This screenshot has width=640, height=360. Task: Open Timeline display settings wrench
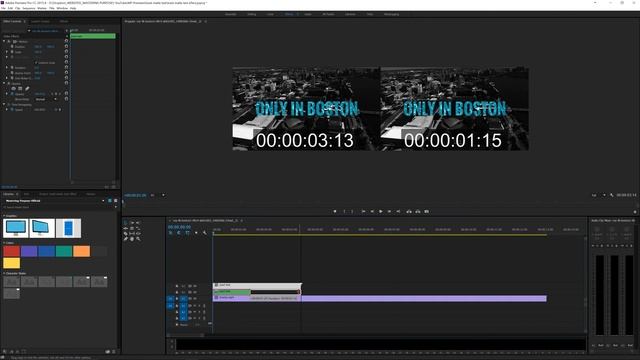(205, 233)
